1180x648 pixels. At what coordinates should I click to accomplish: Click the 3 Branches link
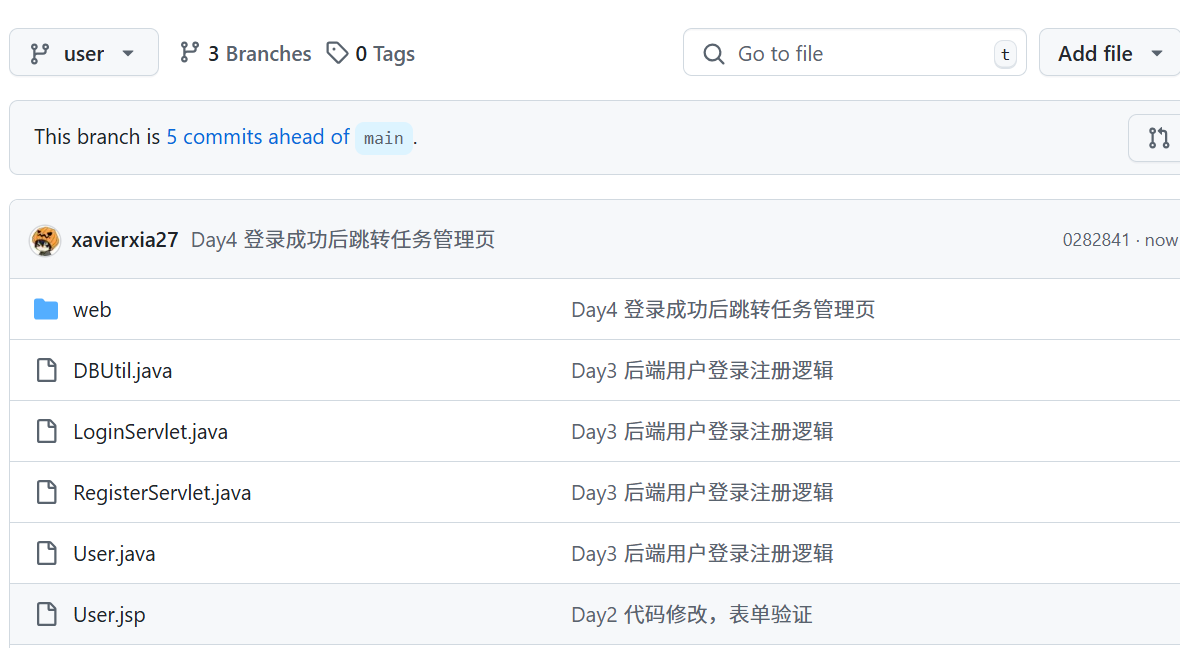point(246,54)
